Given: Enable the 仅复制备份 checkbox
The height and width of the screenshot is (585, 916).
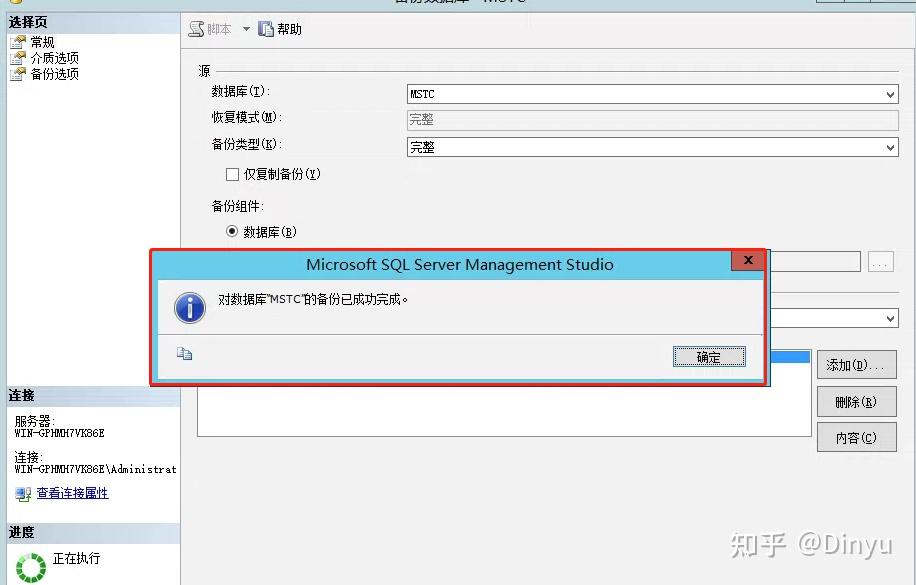Looking at the screenshot, I should 230,174.
